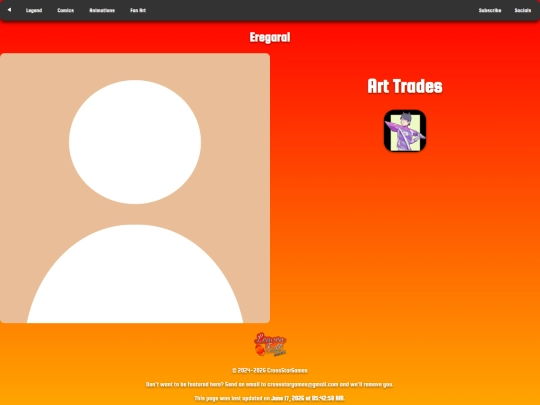The height and width of the screenshot is (405, 540).
Task: Click the Art Trades heading
Action: pyautogui.click(x=405, y=86)
